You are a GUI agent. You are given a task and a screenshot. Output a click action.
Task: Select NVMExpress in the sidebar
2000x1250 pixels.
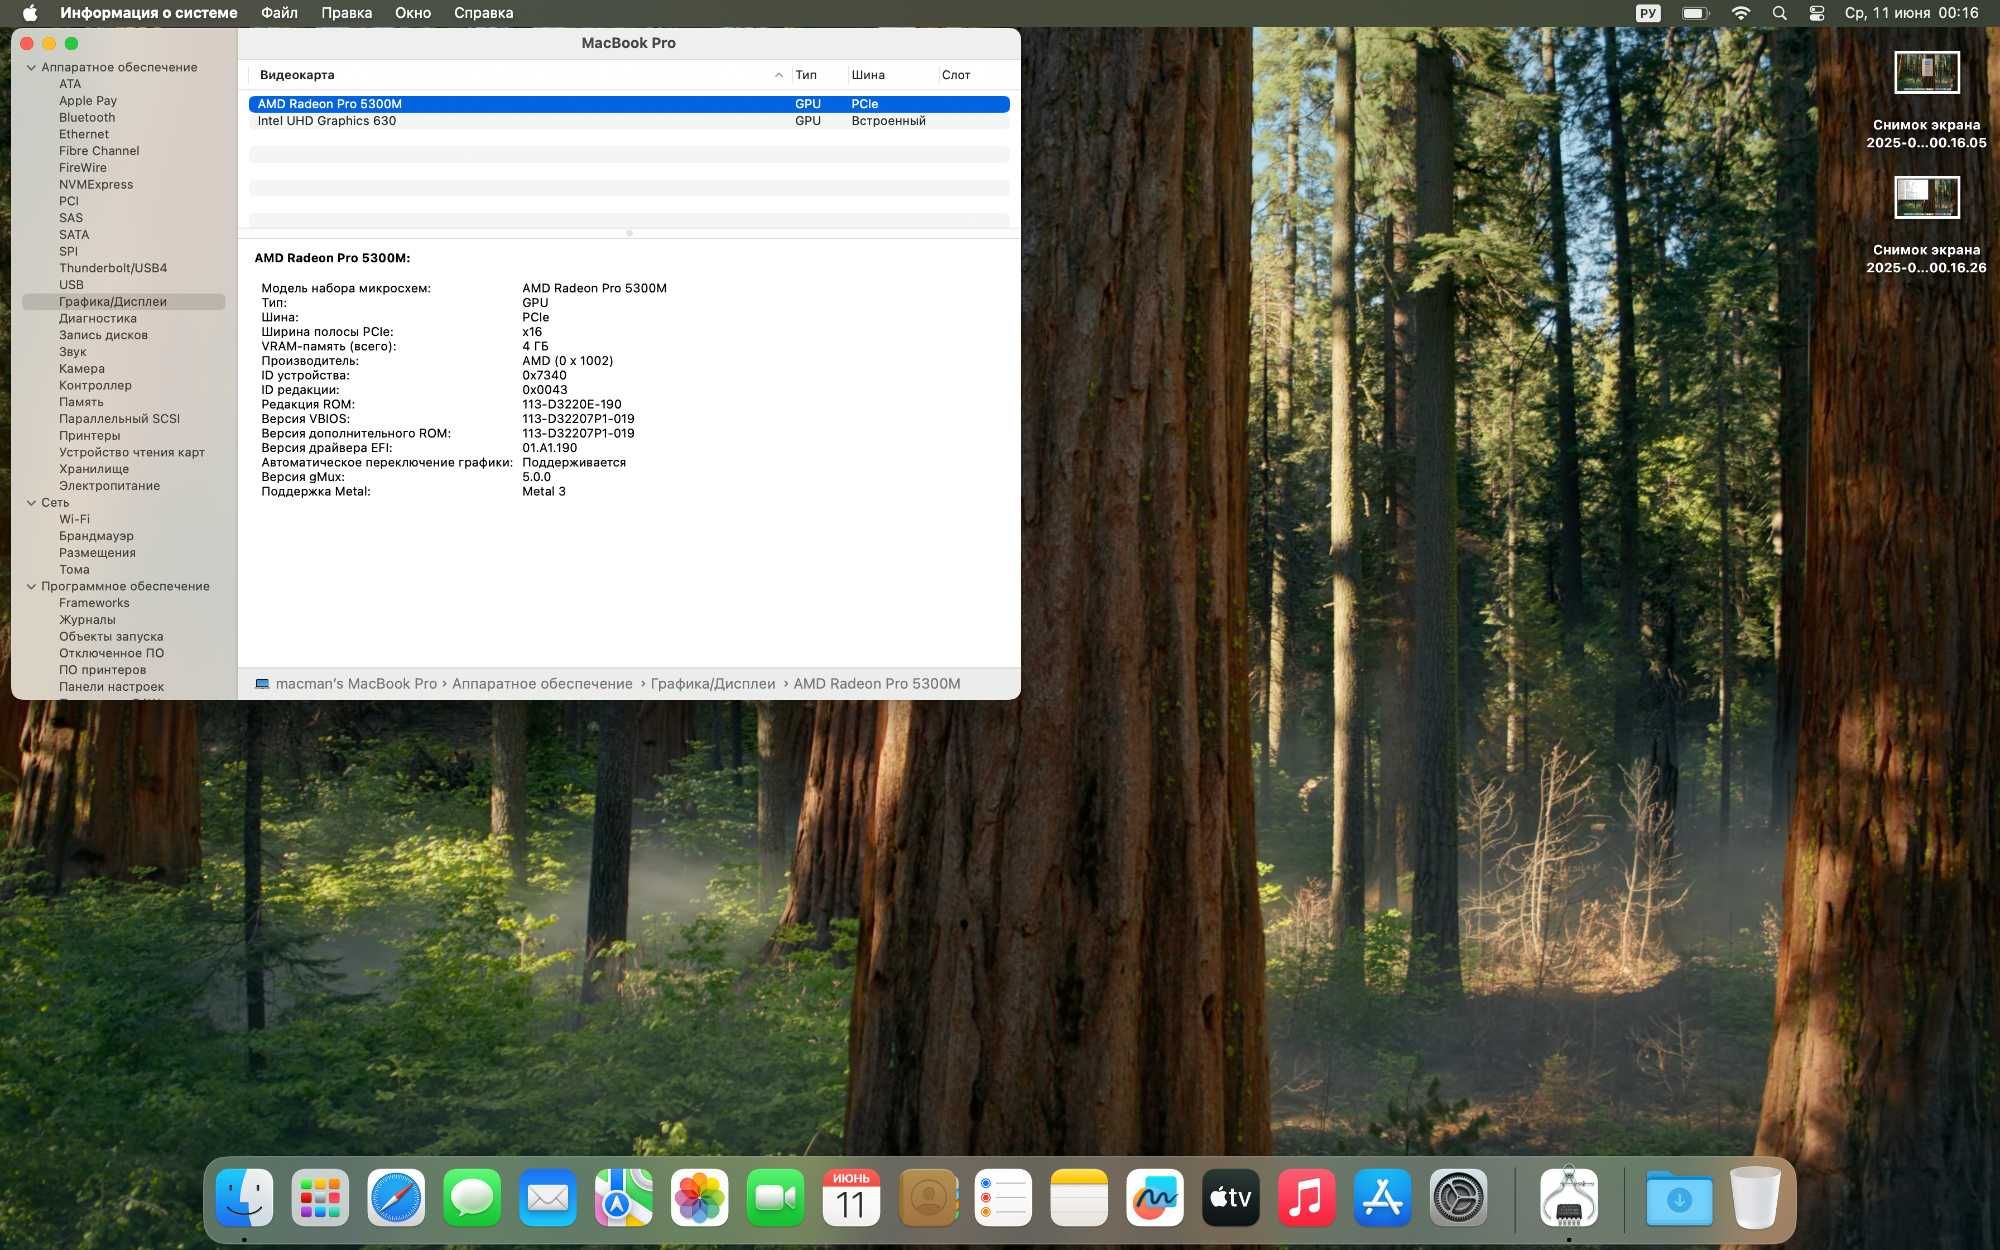click(x=96, y=185)
